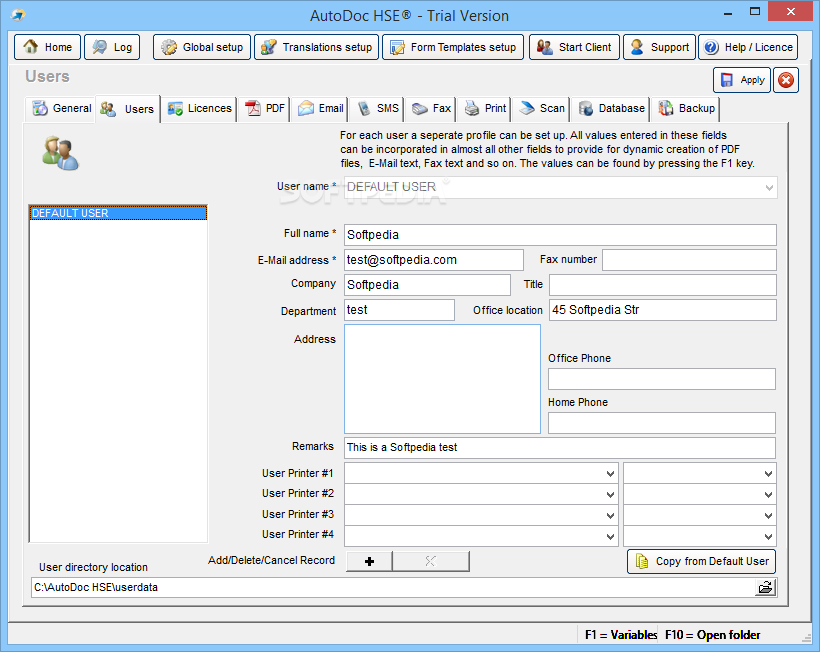Open the Support page
The image size is (820, 652).
659,47
